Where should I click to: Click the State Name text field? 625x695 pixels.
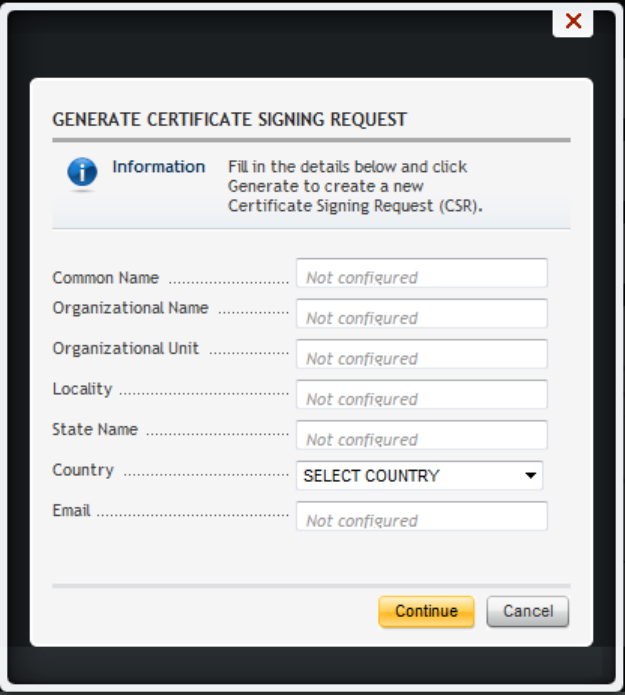[421, 436]
